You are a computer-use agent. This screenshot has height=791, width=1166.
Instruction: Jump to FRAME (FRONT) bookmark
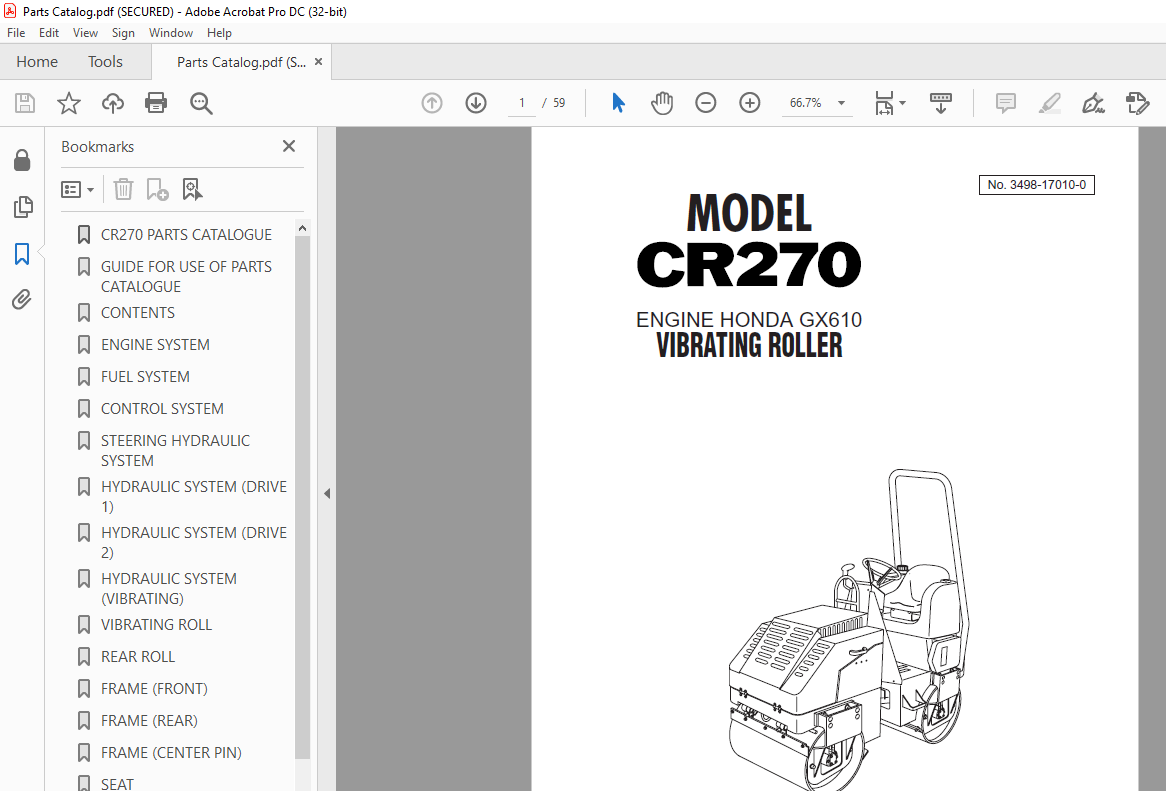[154, 688]
